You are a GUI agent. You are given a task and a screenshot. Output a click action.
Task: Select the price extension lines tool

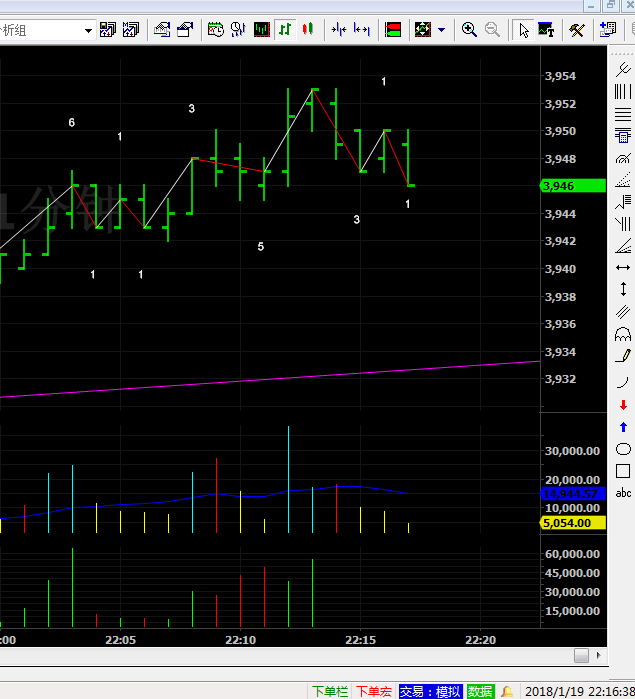pos(623,202)
